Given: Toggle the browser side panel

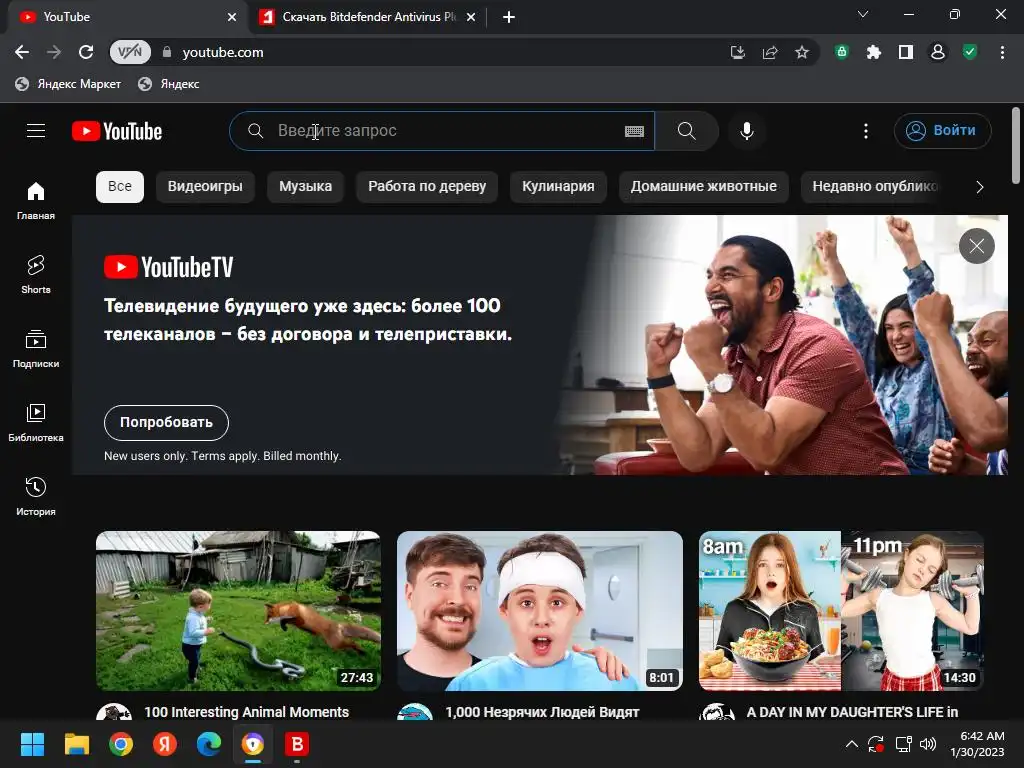Looking at the screenshot, I should [x=906, y=52].
